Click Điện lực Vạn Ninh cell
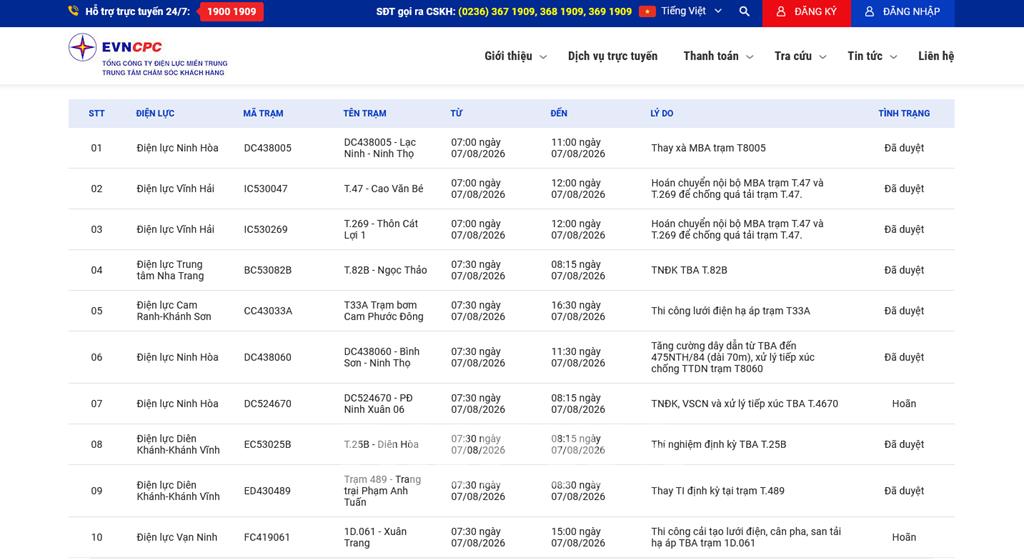Screen dimensions: 1024x560 tap(177, 537)
